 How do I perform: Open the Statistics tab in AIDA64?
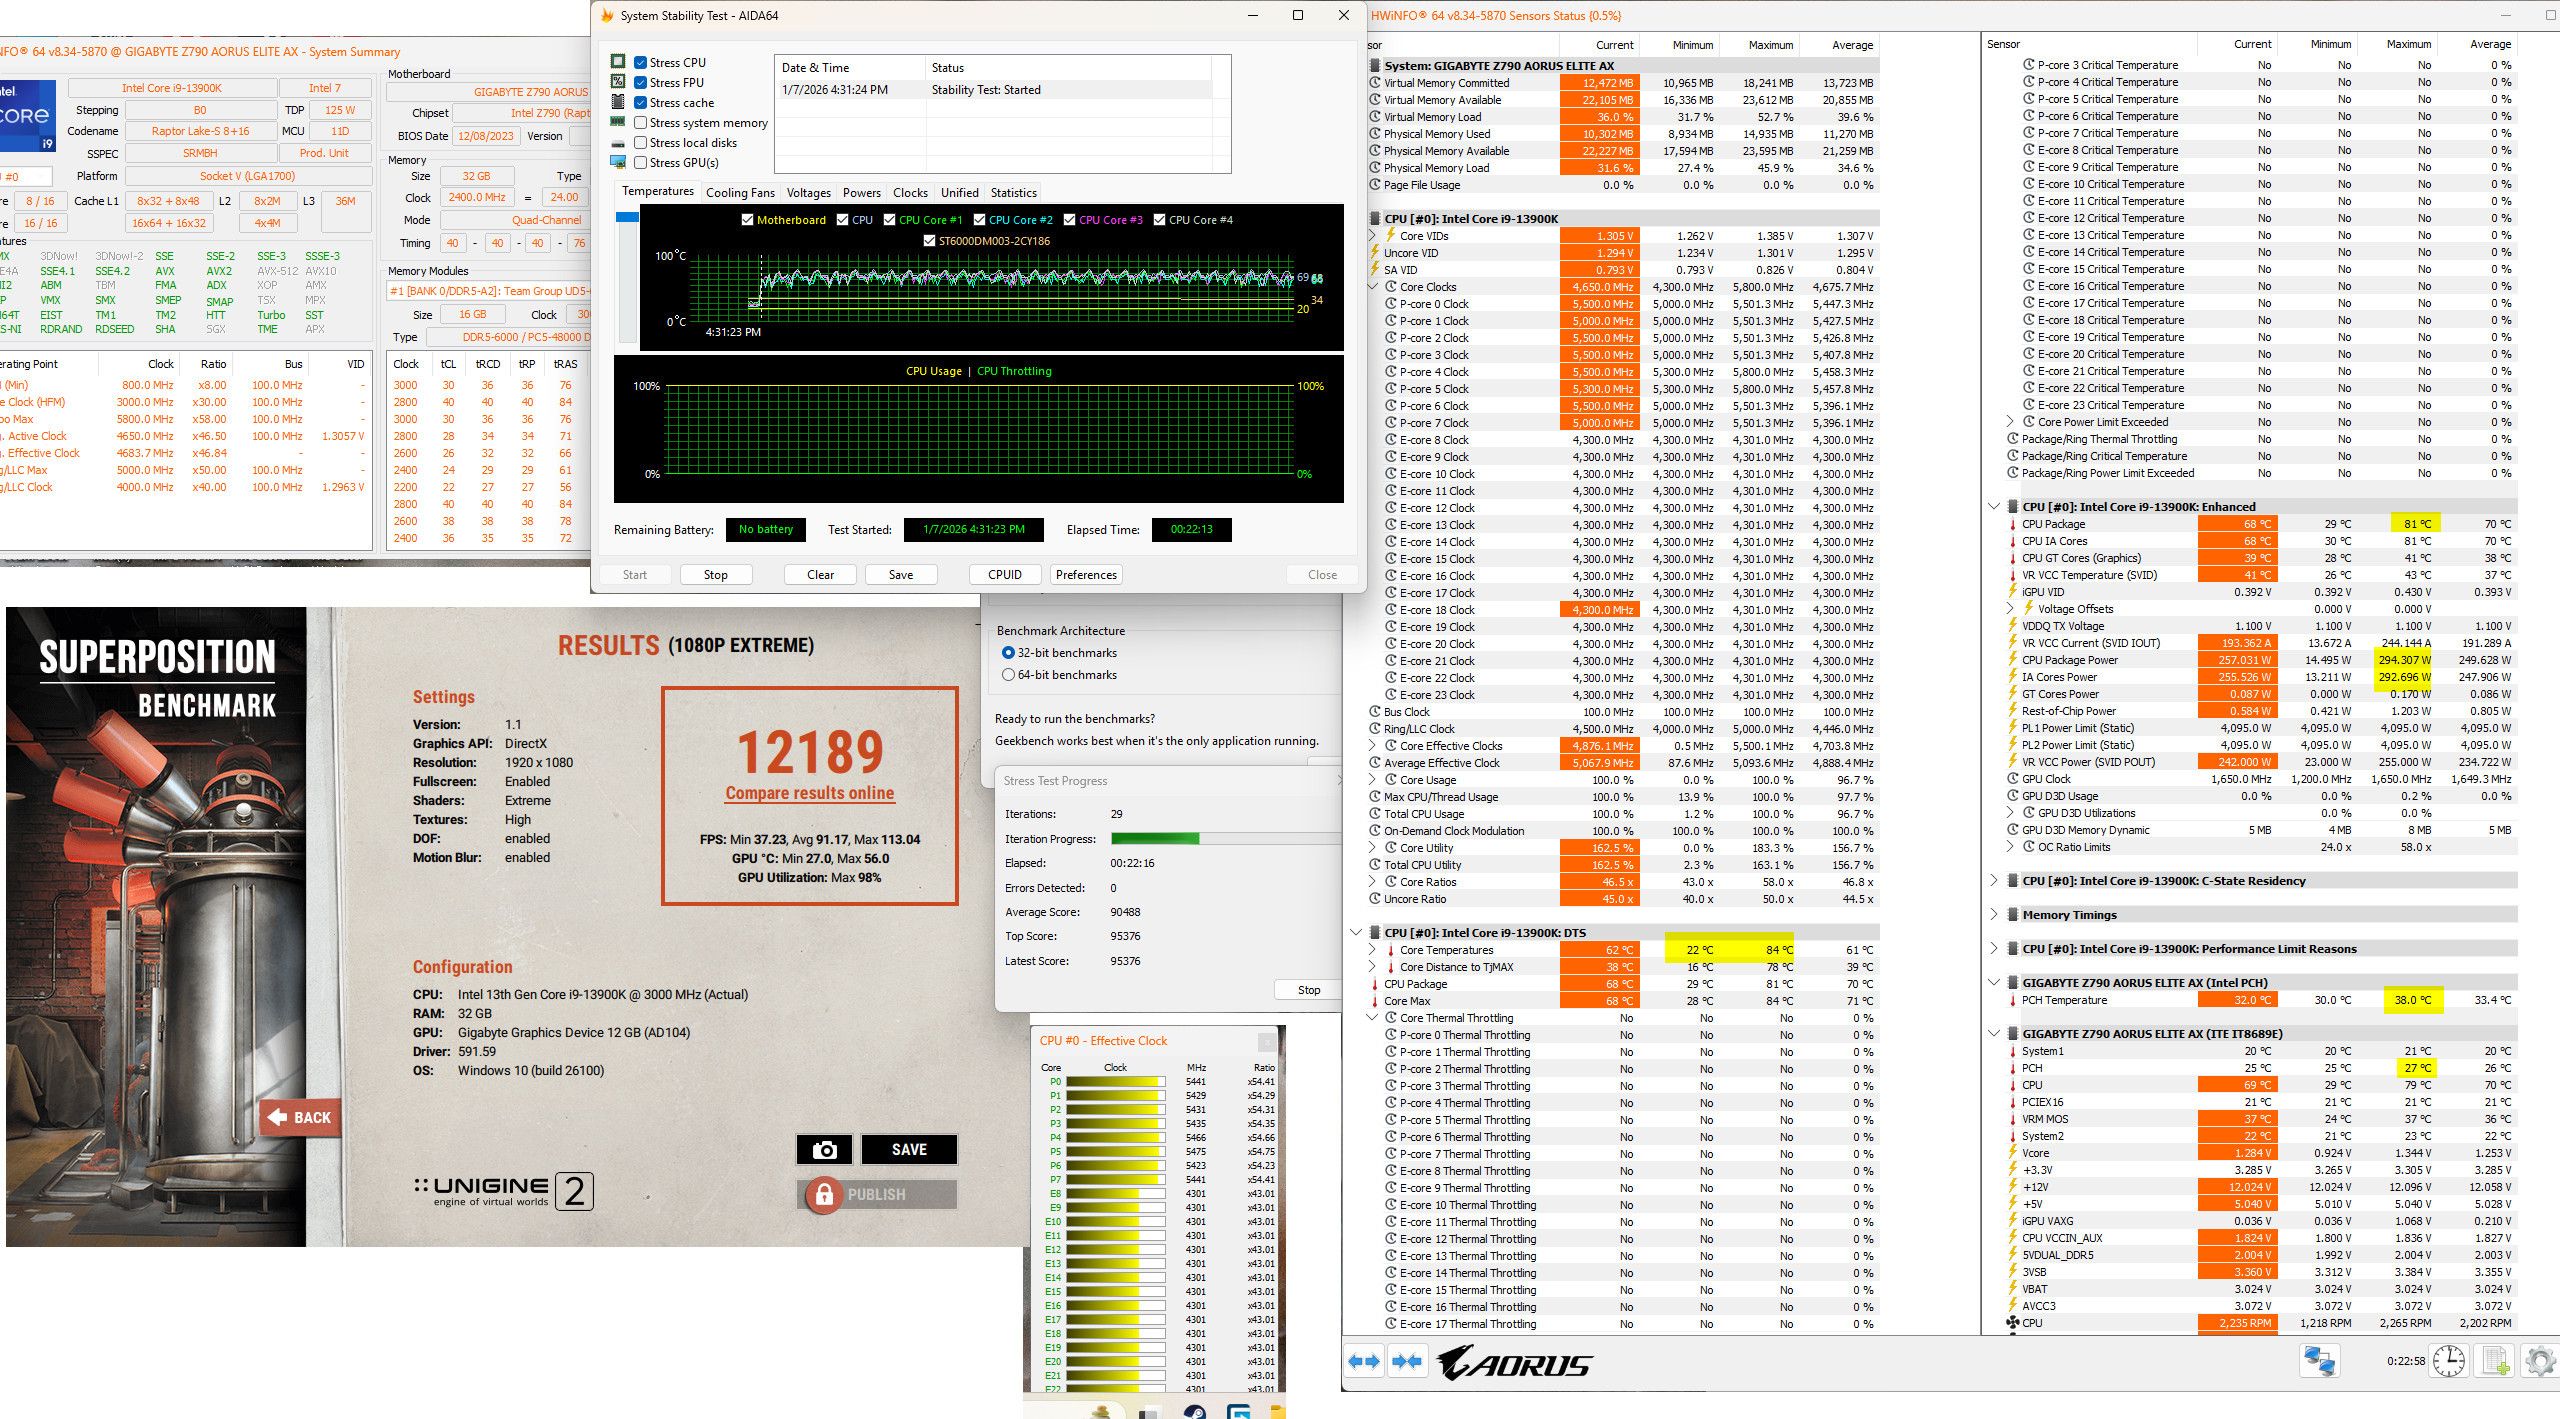1013,193
